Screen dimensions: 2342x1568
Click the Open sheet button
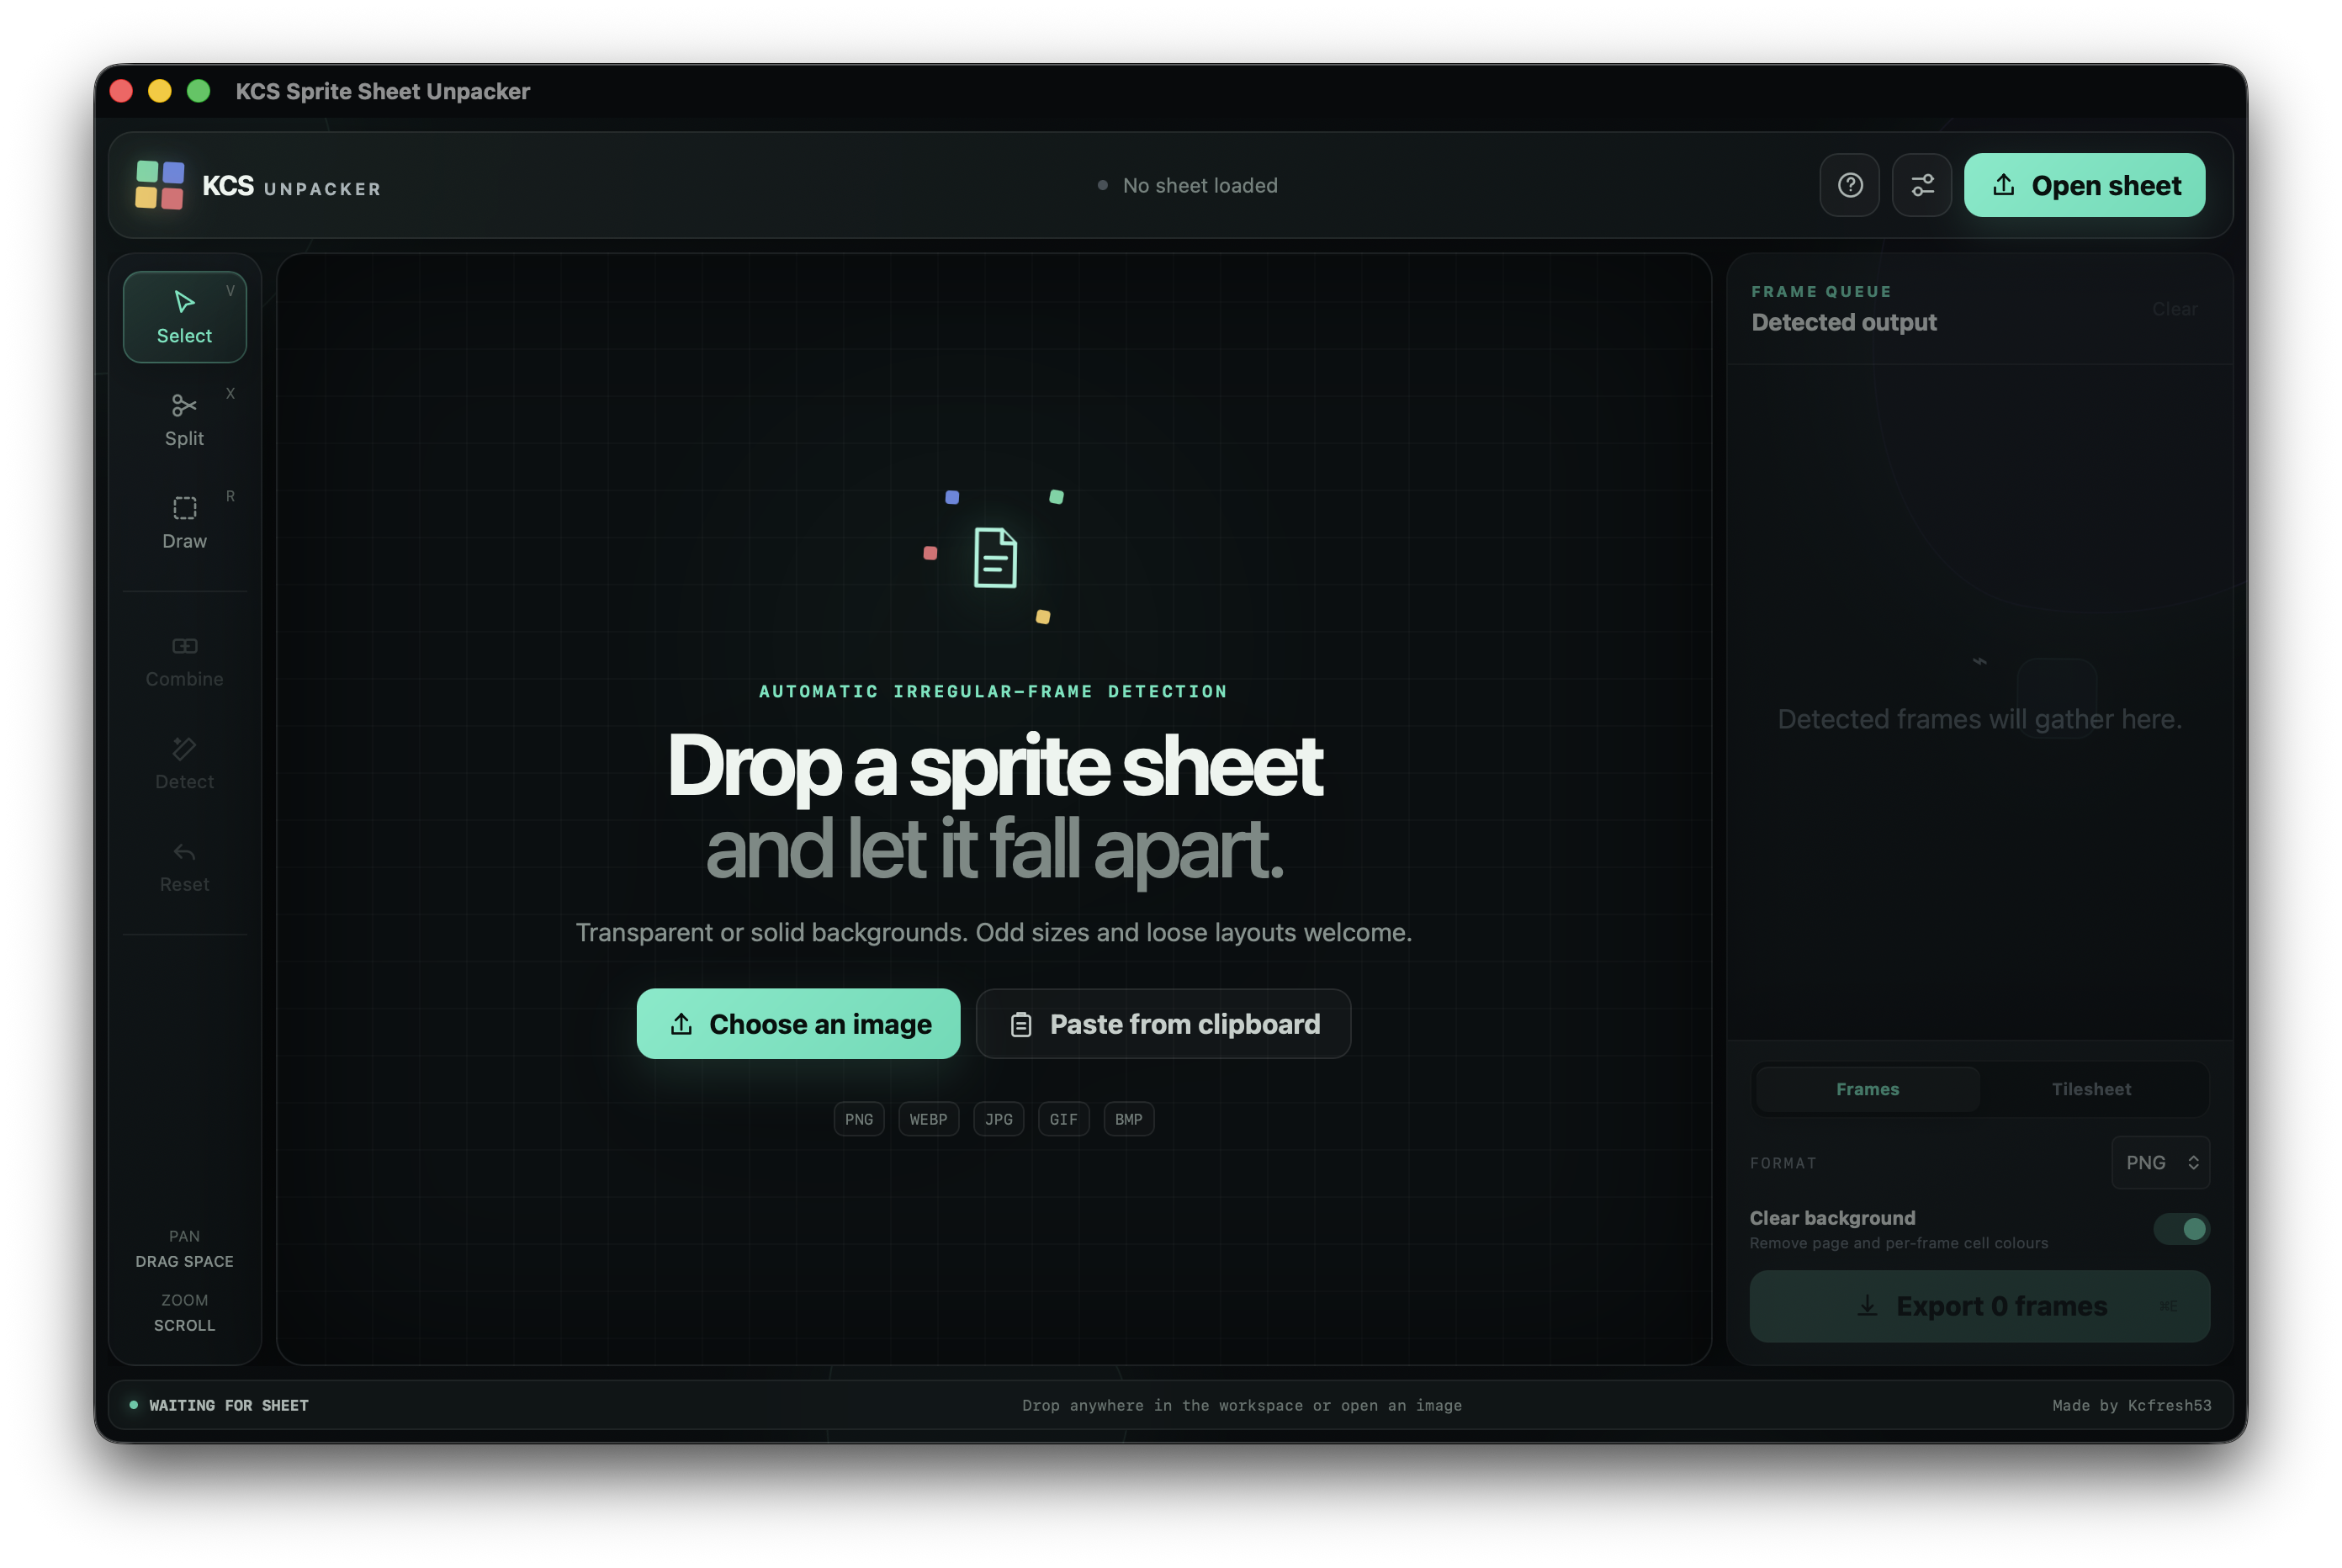(2084, 185)
